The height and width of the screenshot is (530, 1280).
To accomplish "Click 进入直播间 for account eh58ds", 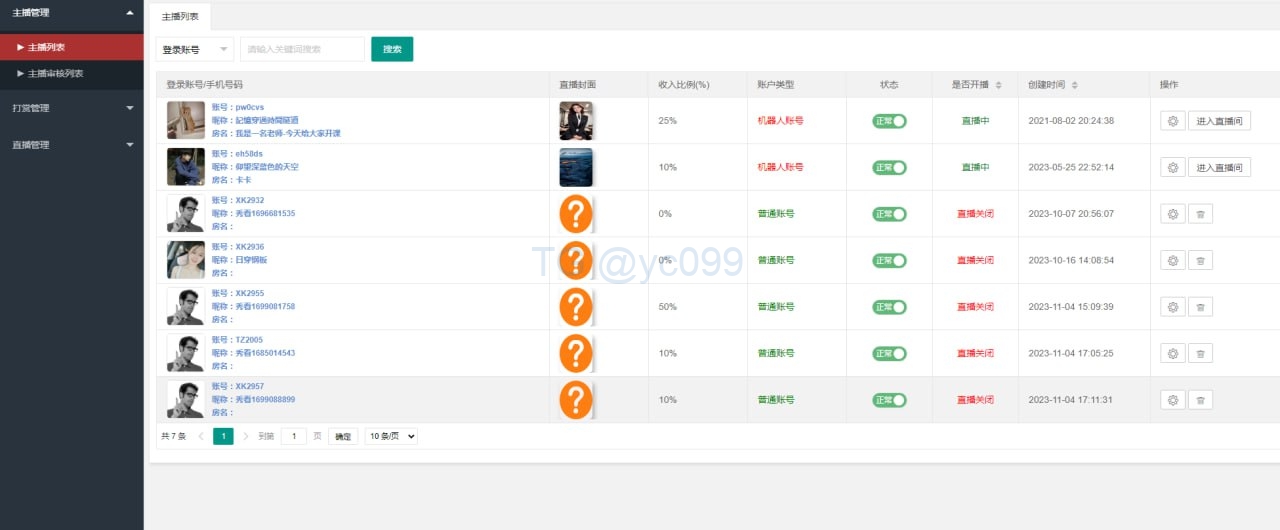I will pyautogui.click(x=1219, y=168).
